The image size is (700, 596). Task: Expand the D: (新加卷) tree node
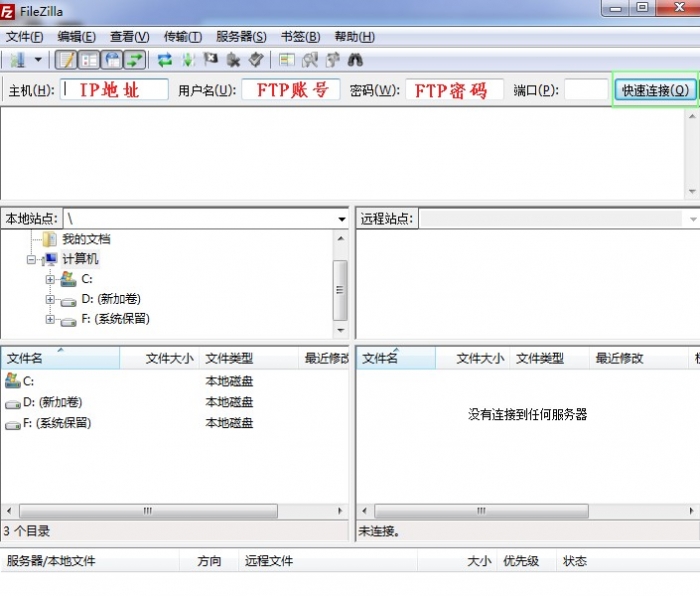tap(50, 300)
